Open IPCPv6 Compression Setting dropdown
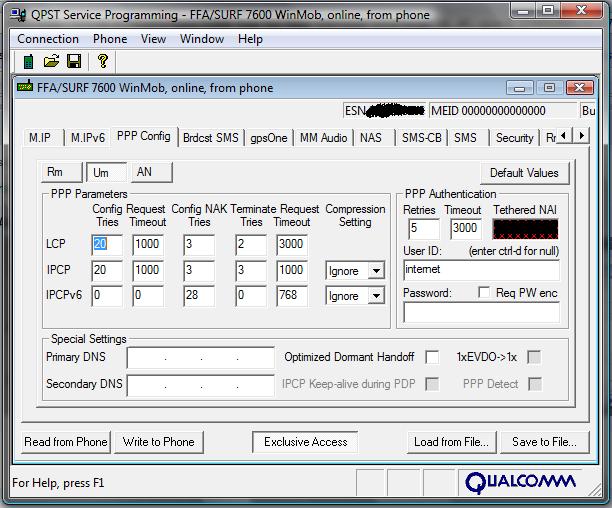 pyautogui.click(x=376, y=296)
